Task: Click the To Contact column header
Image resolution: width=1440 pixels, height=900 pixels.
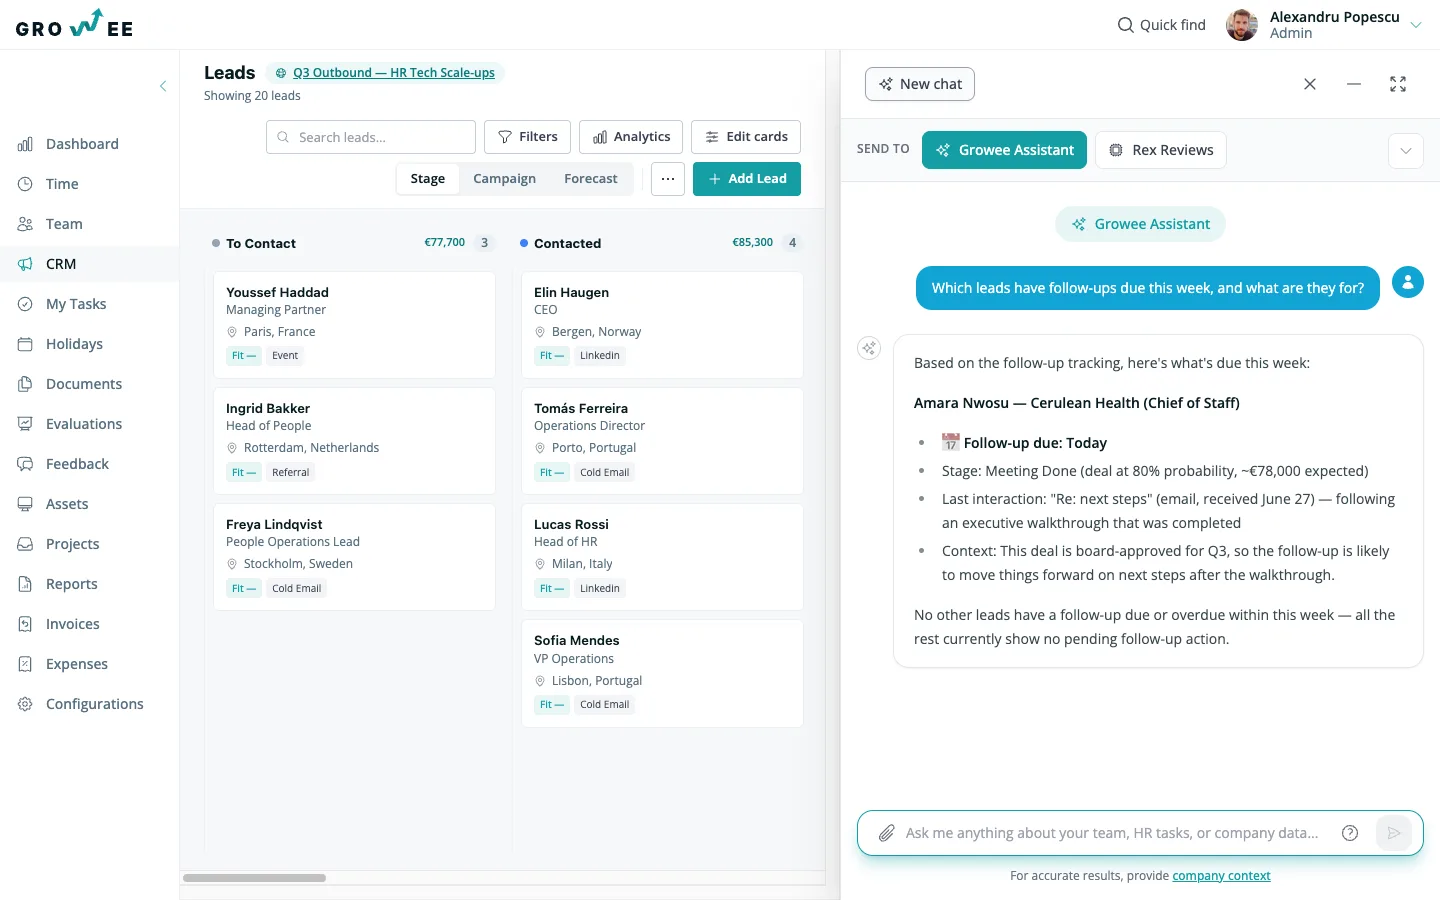Action: tap(261, 243)
